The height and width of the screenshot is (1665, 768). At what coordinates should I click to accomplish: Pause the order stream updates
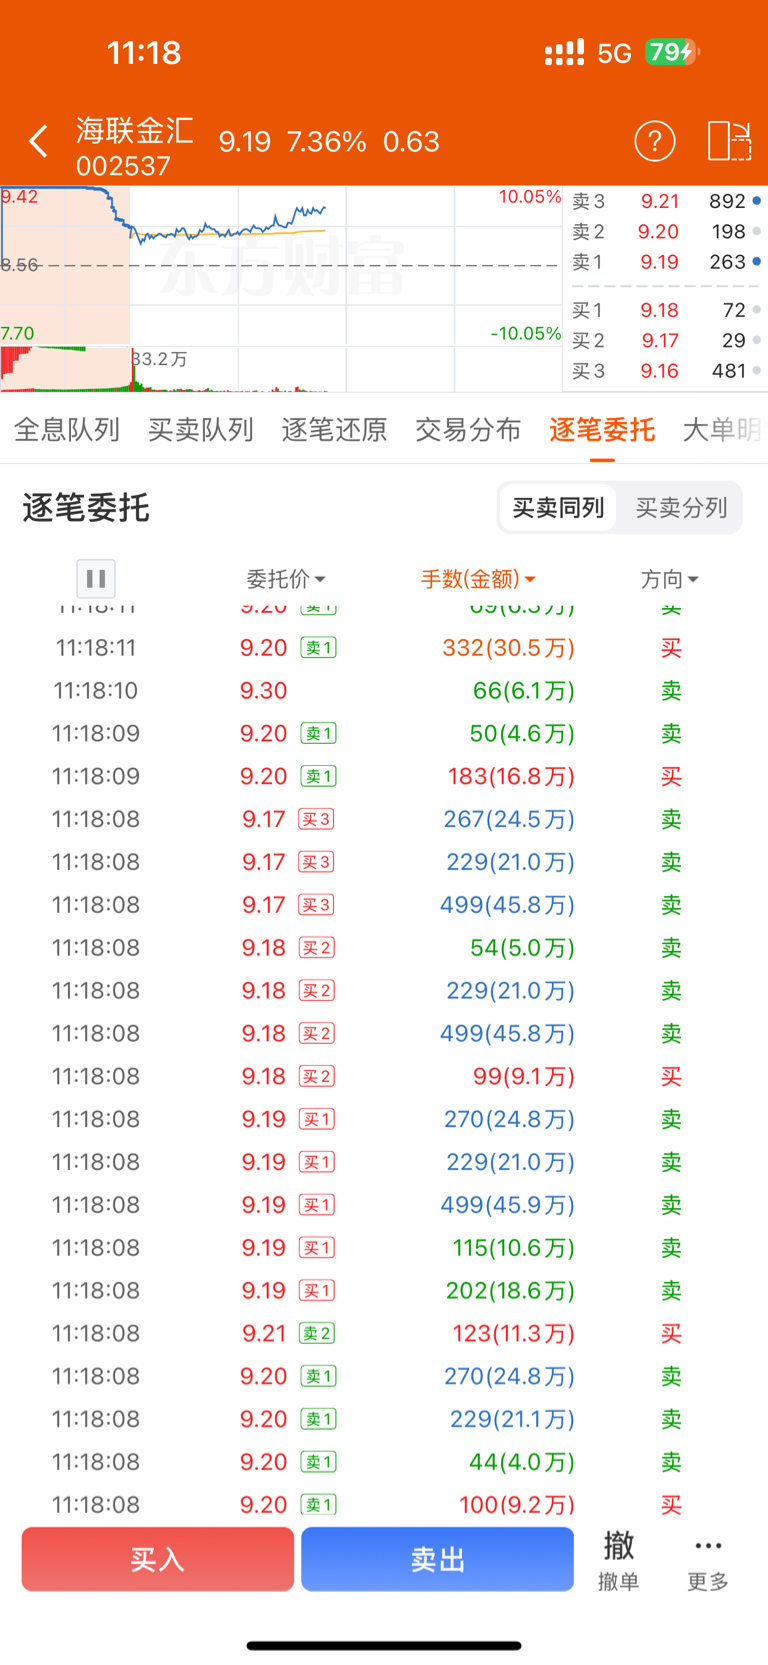[x=96, y=578]
